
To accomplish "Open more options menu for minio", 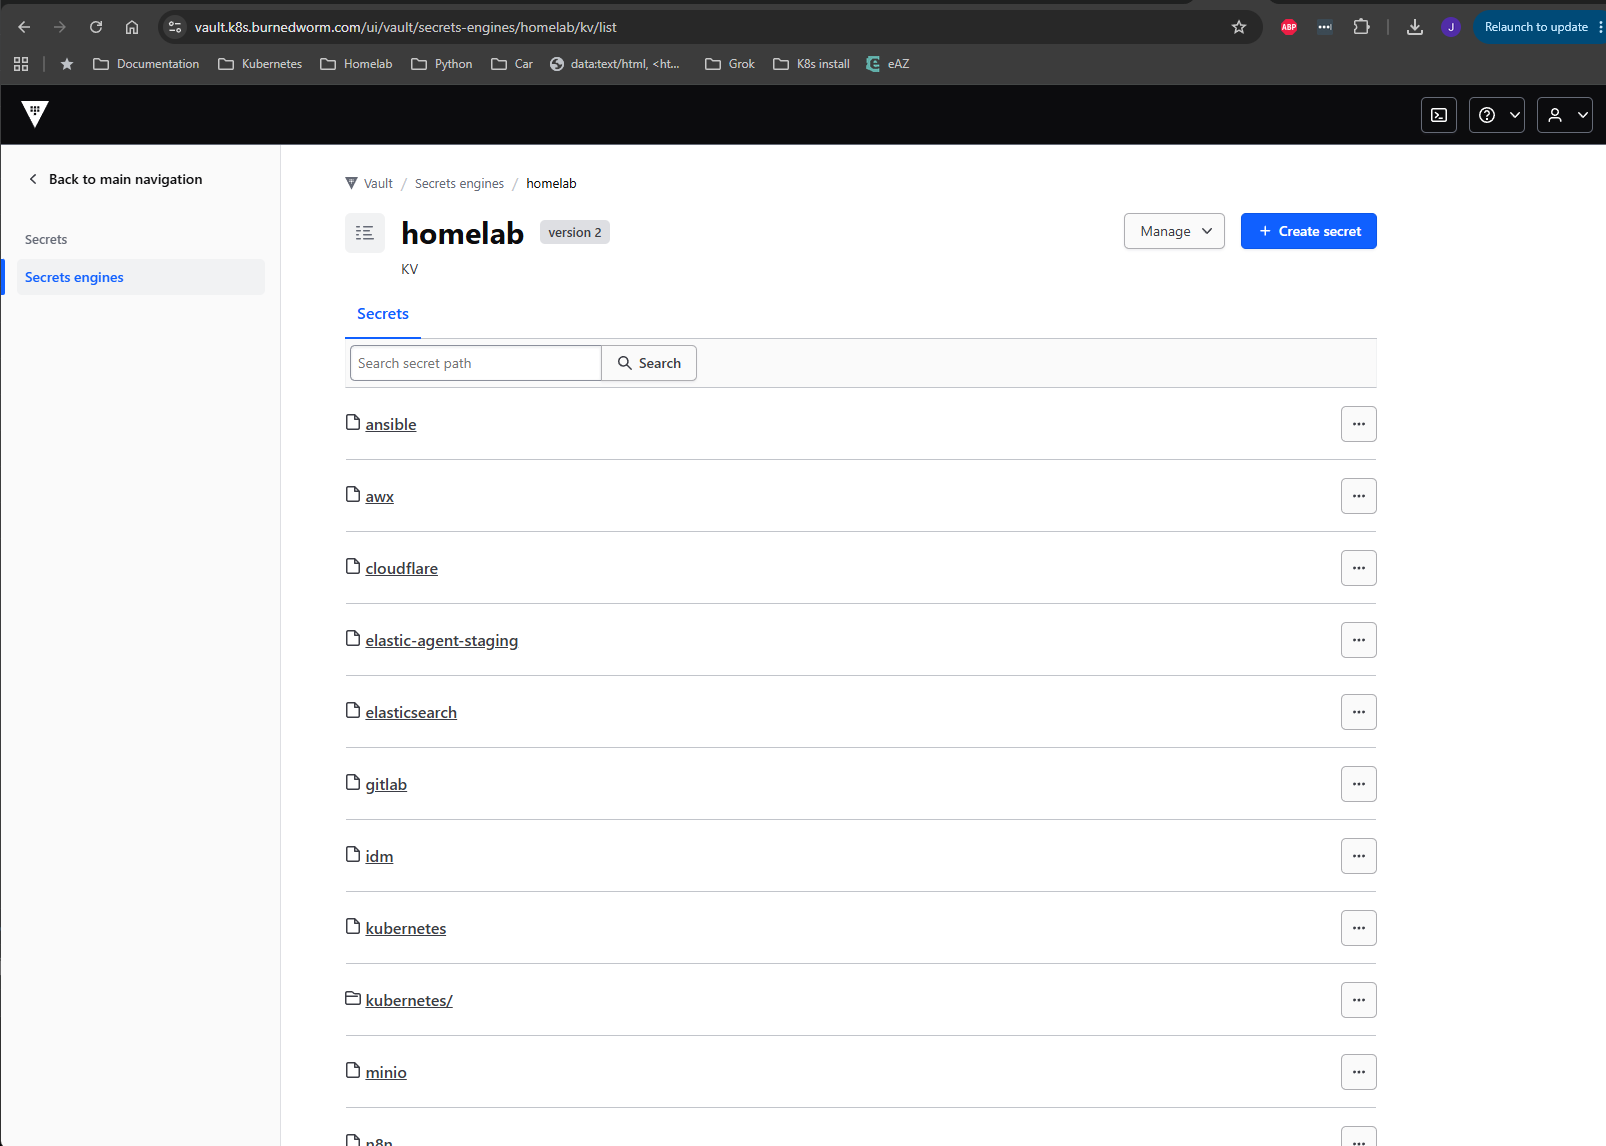I will (1358, 1072).
